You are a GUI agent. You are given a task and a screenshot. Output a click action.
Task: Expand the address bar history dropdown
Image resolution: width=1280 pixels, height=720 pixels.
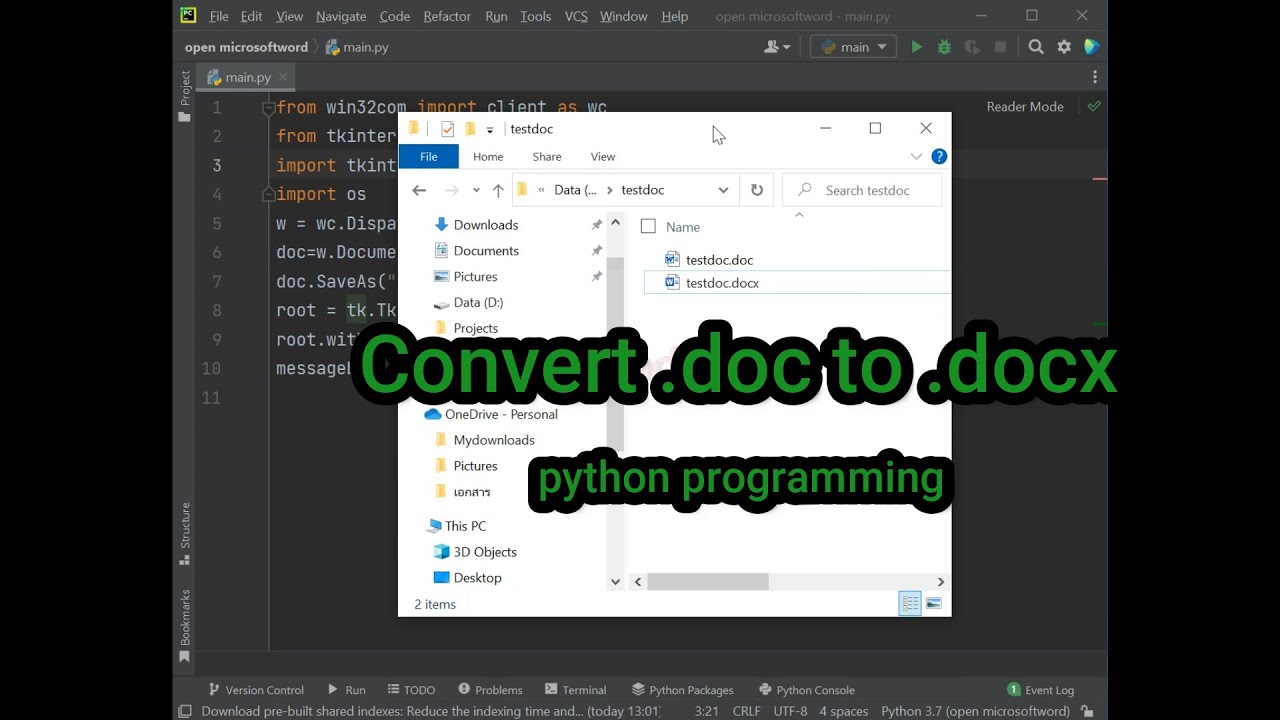[723, 190]
